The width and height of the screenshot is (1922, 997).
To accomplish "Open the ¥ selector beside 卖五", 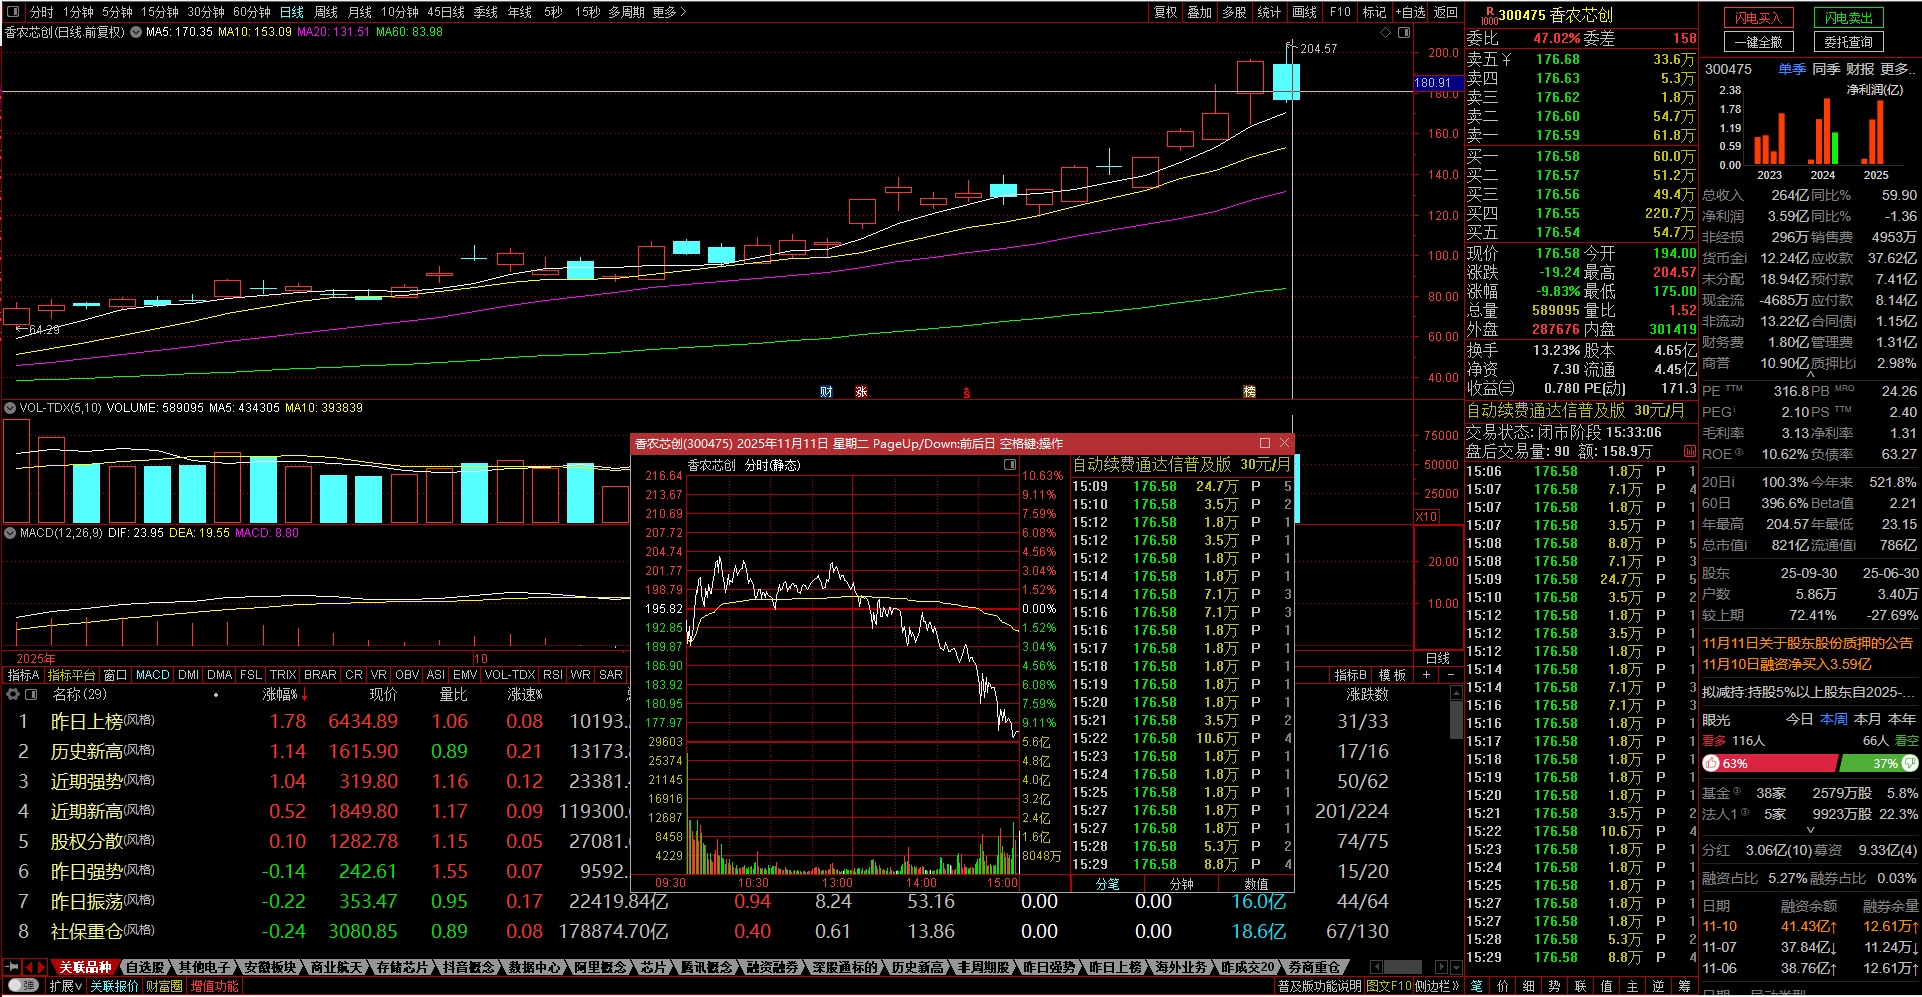I will click(x=1506, y=60).
